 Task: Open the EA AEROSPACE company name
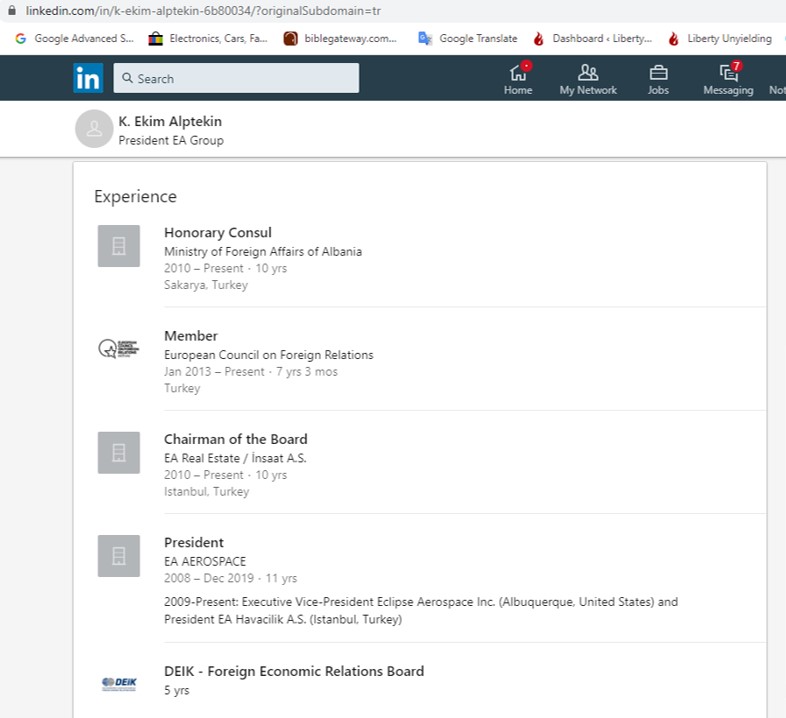[205, 562]
